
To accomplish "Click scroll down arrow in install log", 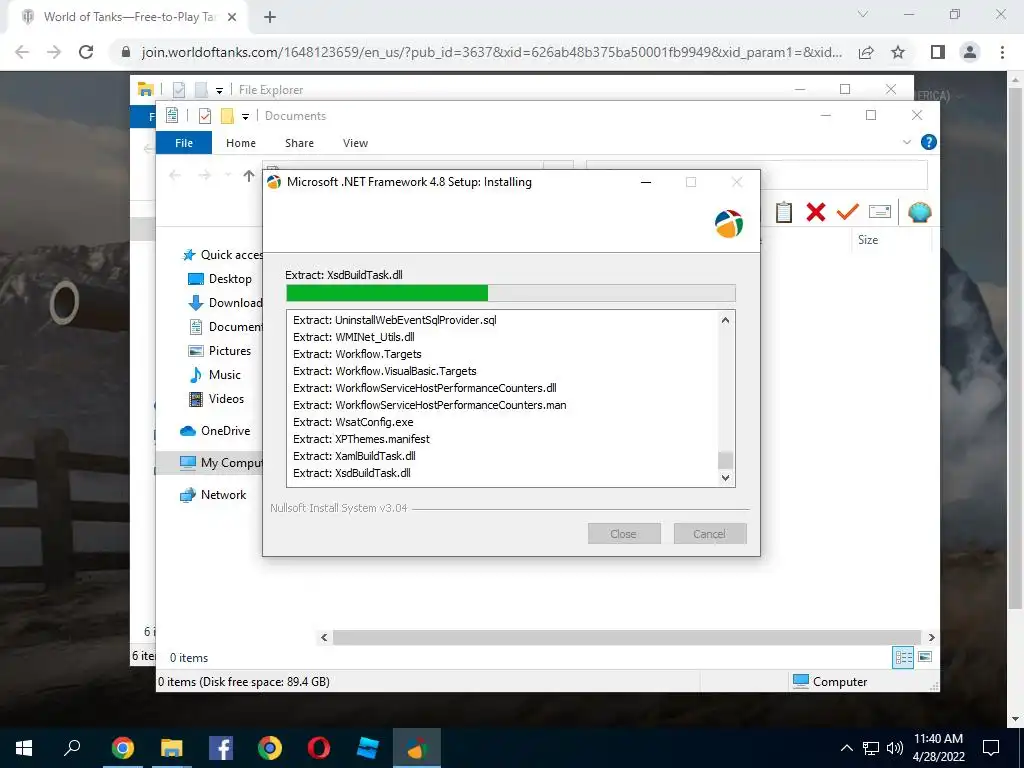I will click(x=725, y=477).
